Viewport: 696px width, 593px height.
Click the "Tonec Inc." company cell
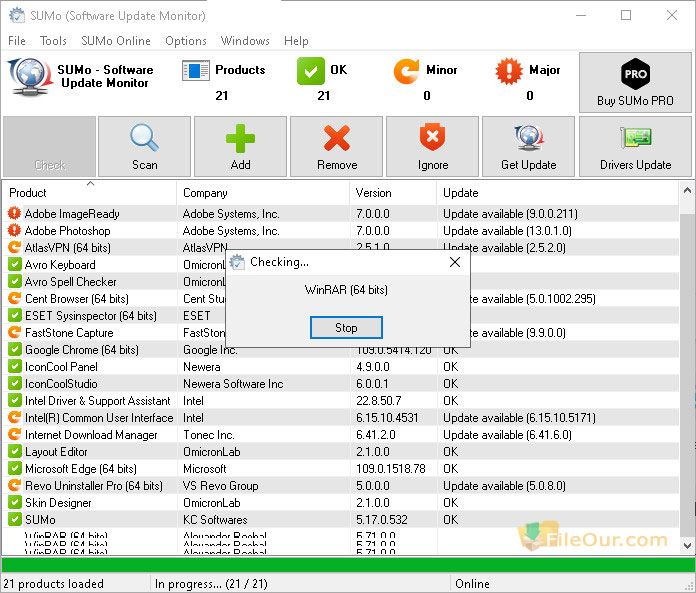pos(209,435)
